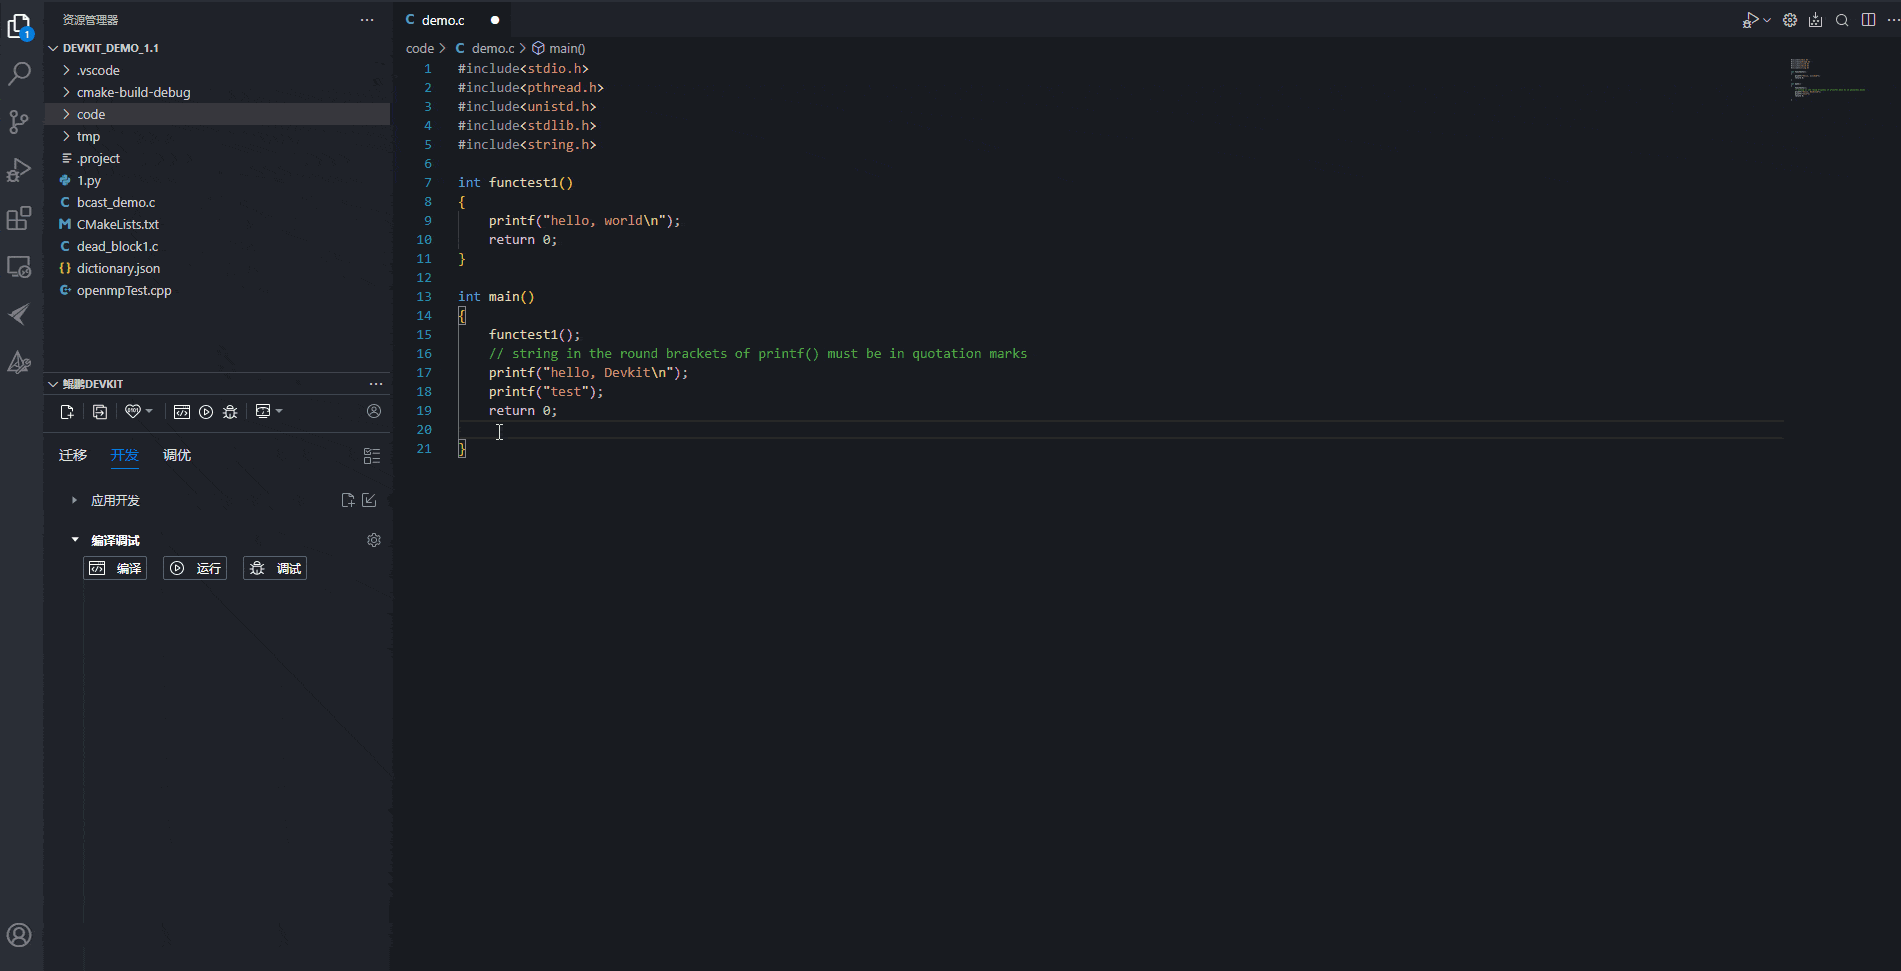Click the split editor icon

[x=1868, y=20]
